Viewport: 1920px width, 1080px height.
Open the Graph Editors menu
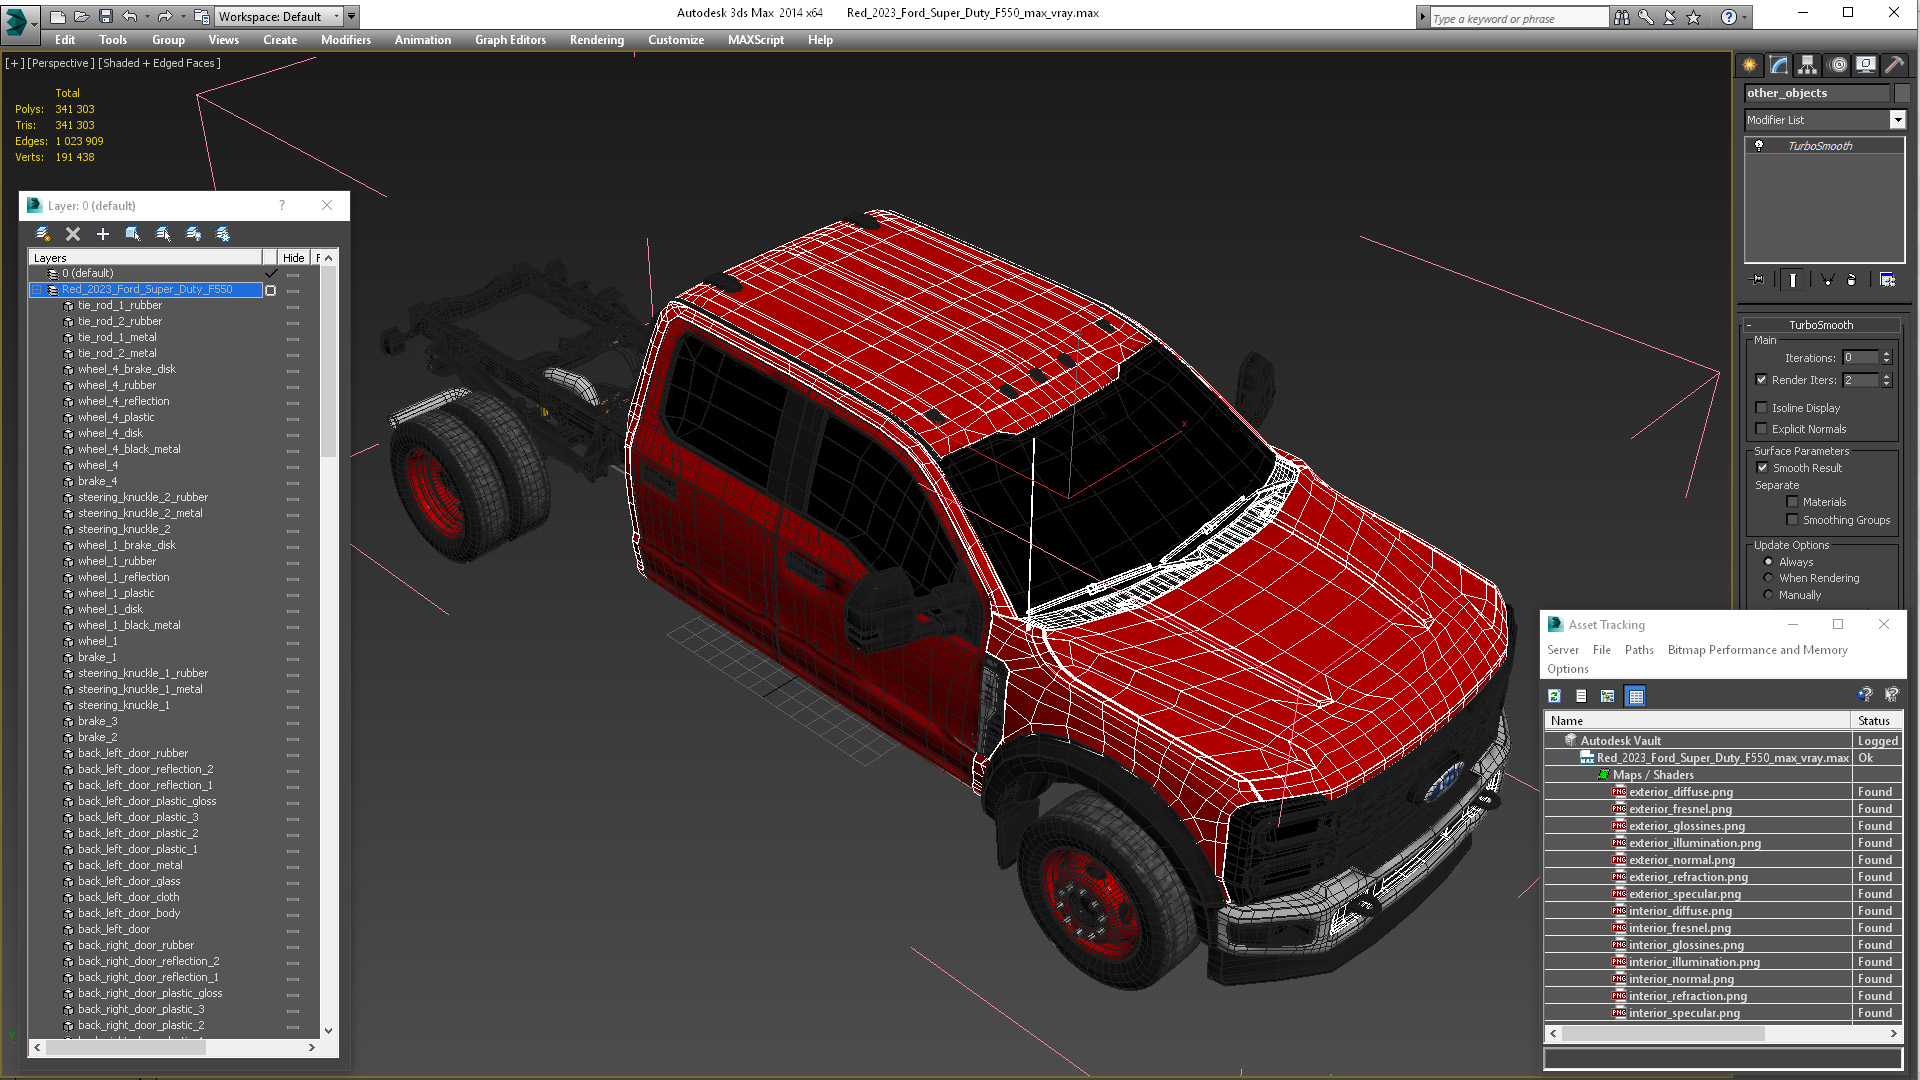tap(510, 40)
